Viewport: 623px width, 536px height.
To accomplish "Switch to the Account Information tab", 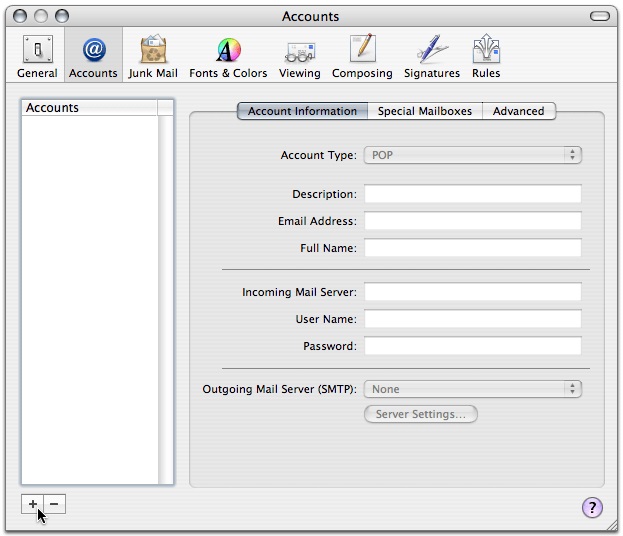I will (x=302, y=111).
